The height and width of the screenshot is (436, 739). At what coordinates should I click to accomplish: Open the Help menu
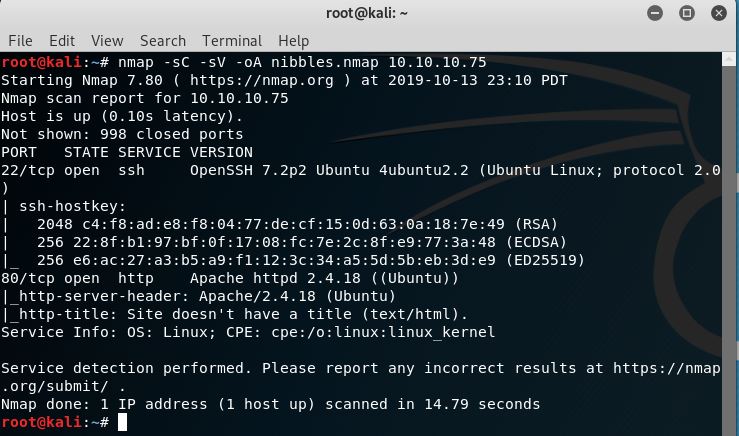click(293, 41)
